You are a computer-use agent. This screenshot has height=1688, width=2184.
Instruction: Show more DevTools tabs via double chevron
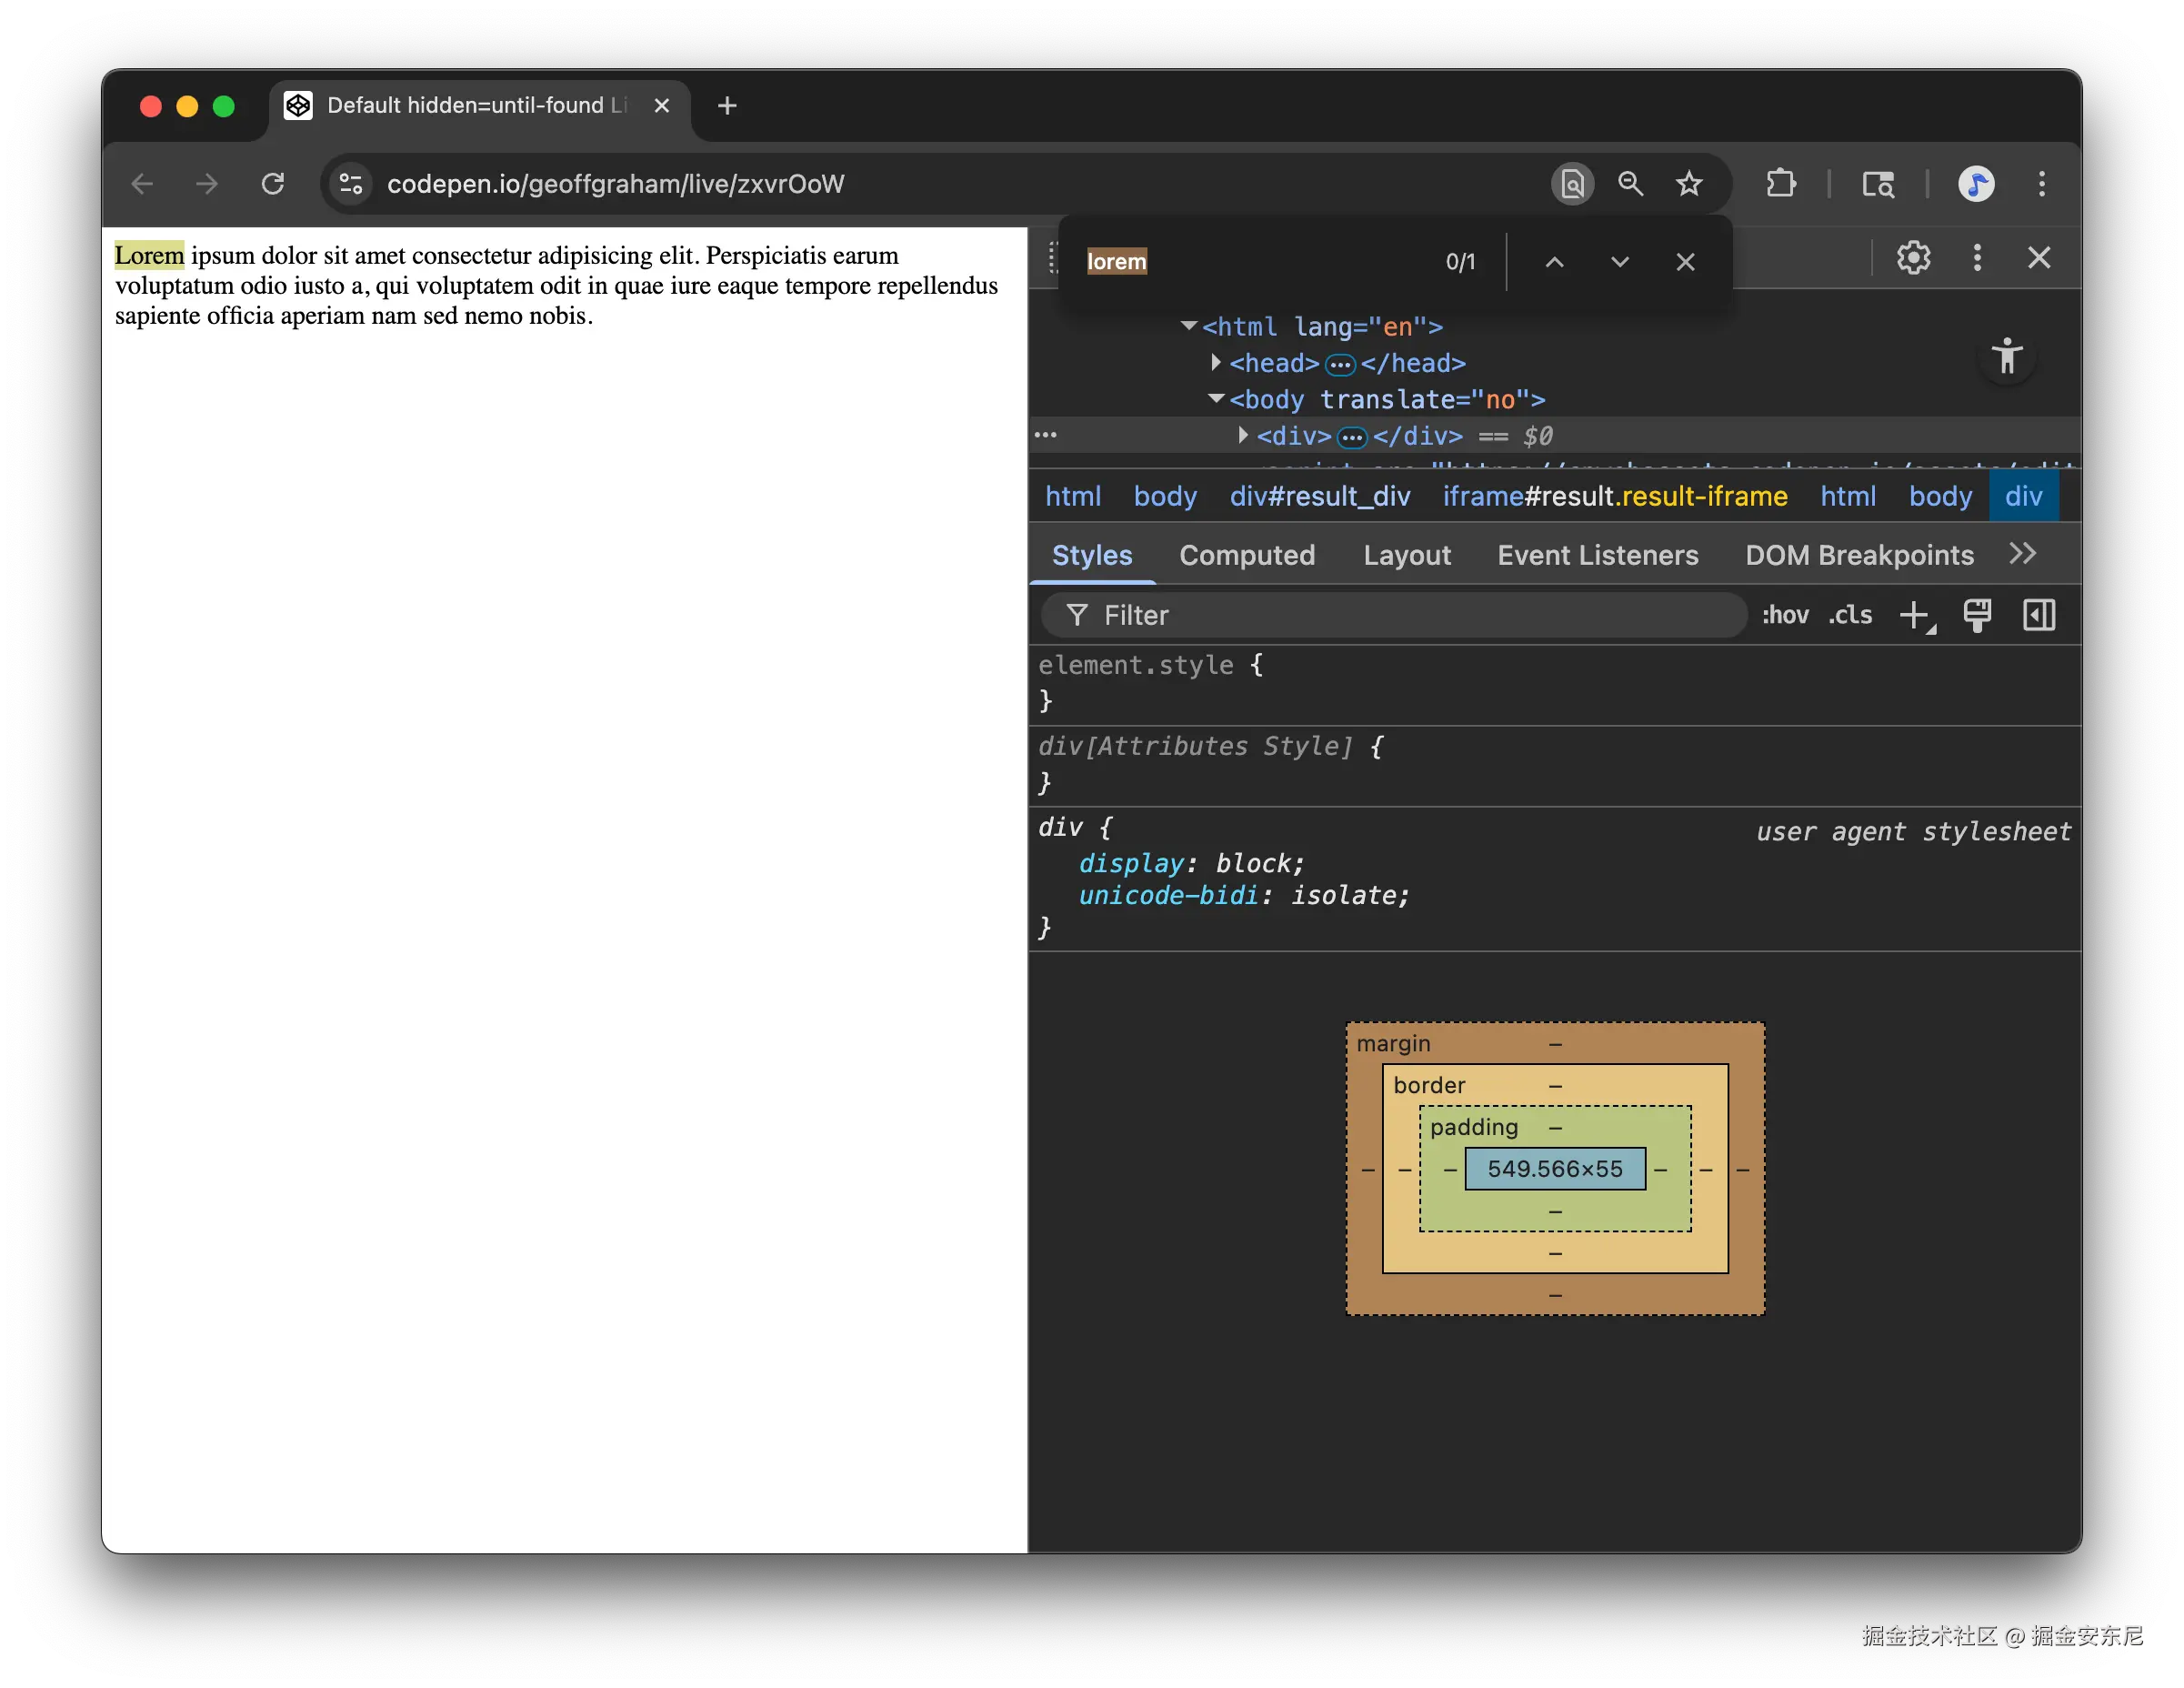click(2022, 554)
